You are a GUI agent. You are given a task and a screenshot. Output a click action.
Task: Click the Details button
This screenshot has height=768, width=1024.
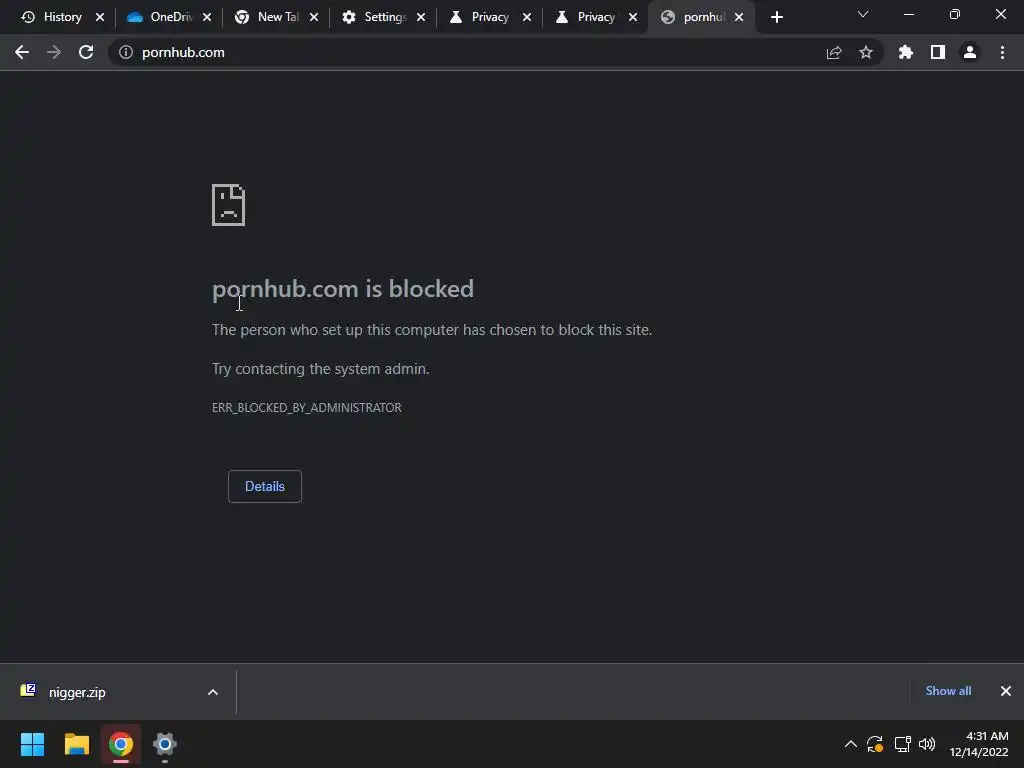[x=264, y=487]
